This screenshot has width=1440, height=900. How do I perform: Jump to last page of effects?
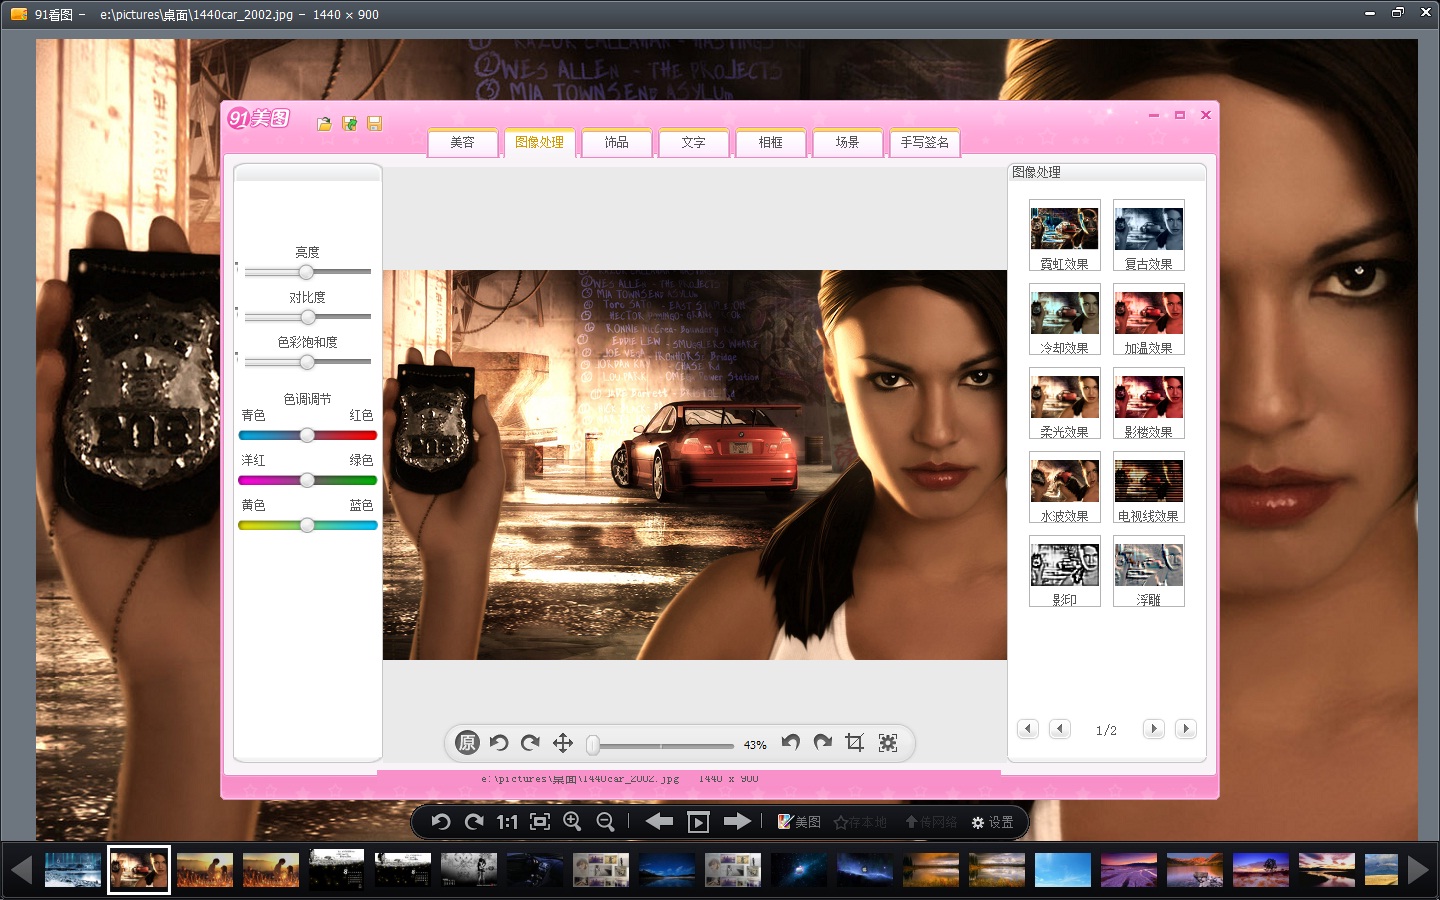pos(1186,729)
